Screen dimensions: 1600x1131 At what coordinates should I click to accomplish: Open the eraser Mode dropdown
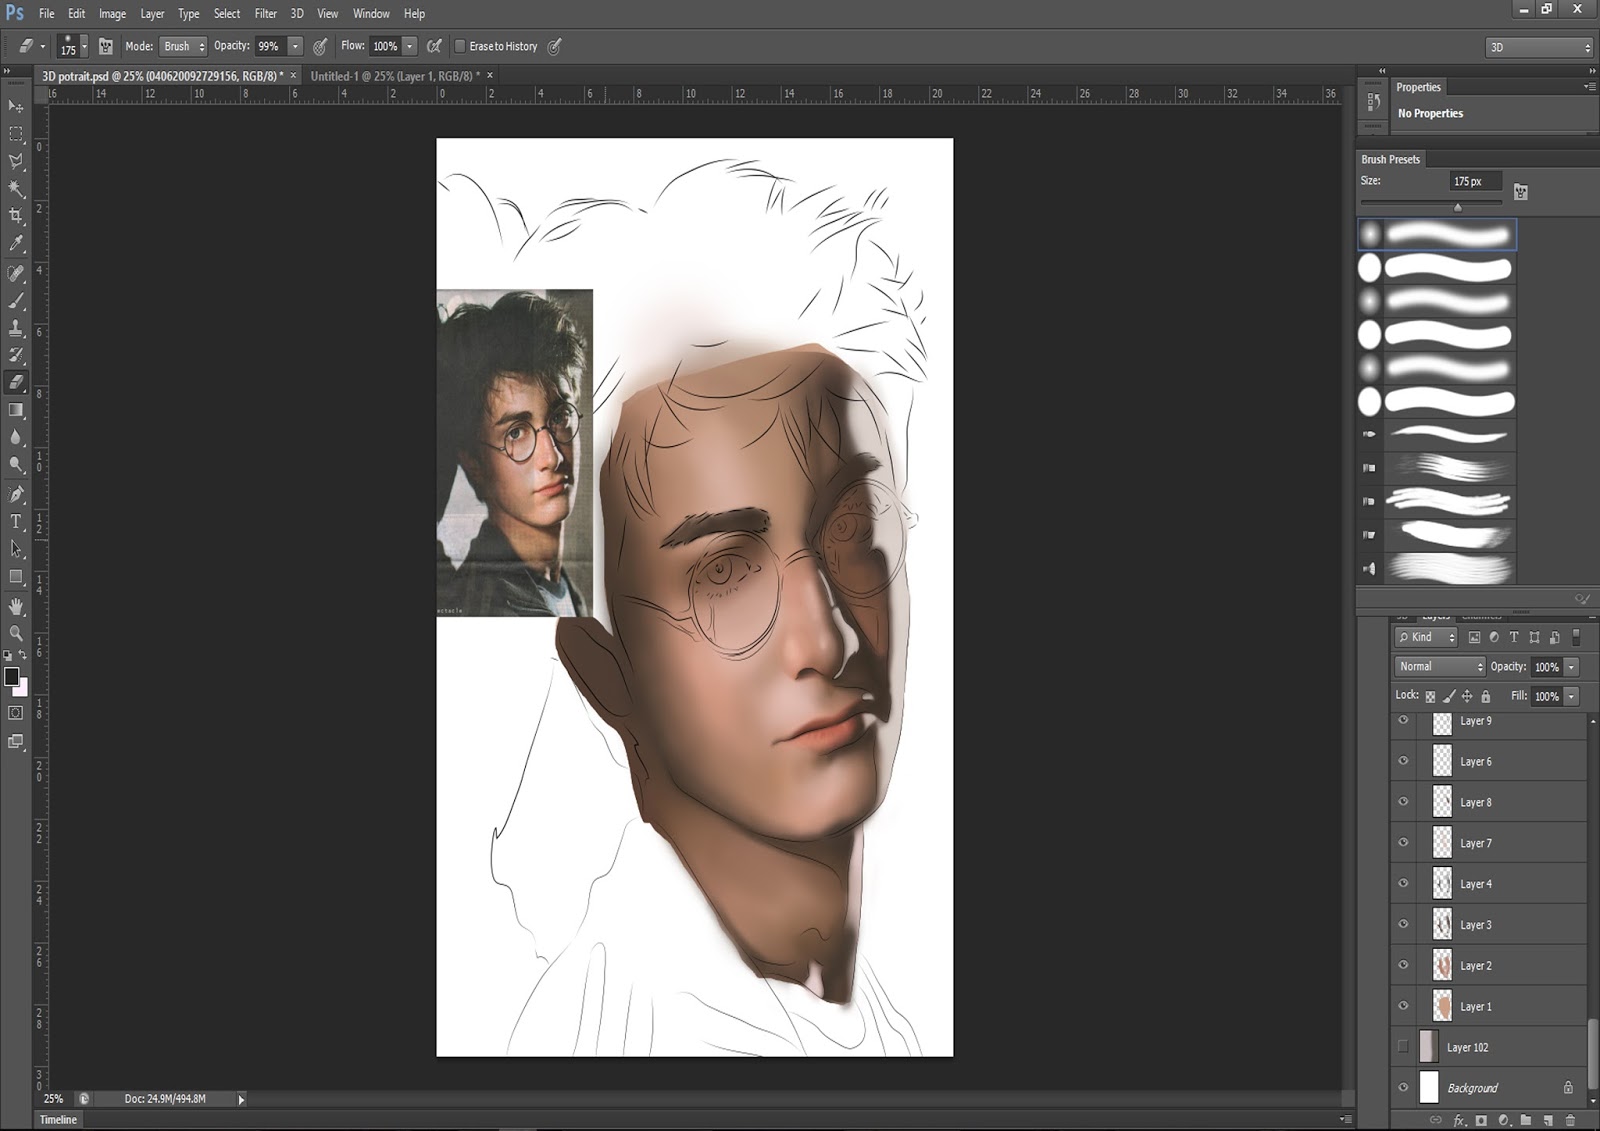[x=183, y=46]
